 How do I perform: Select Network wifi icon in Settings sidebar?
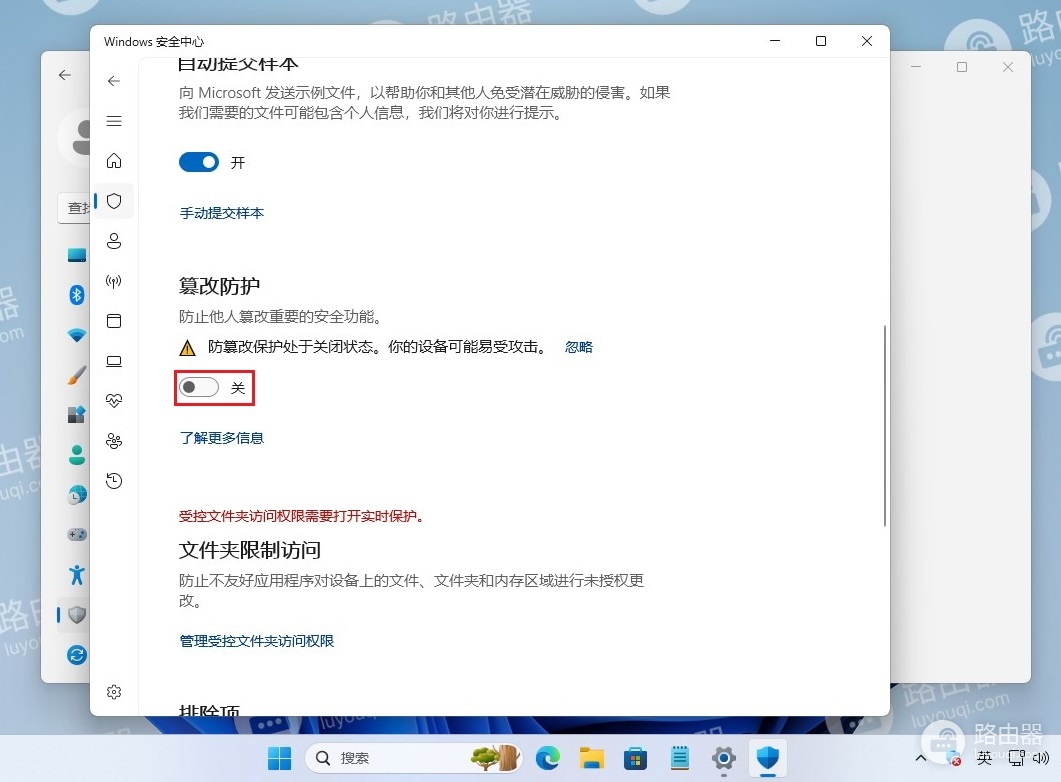coord(76,335)
